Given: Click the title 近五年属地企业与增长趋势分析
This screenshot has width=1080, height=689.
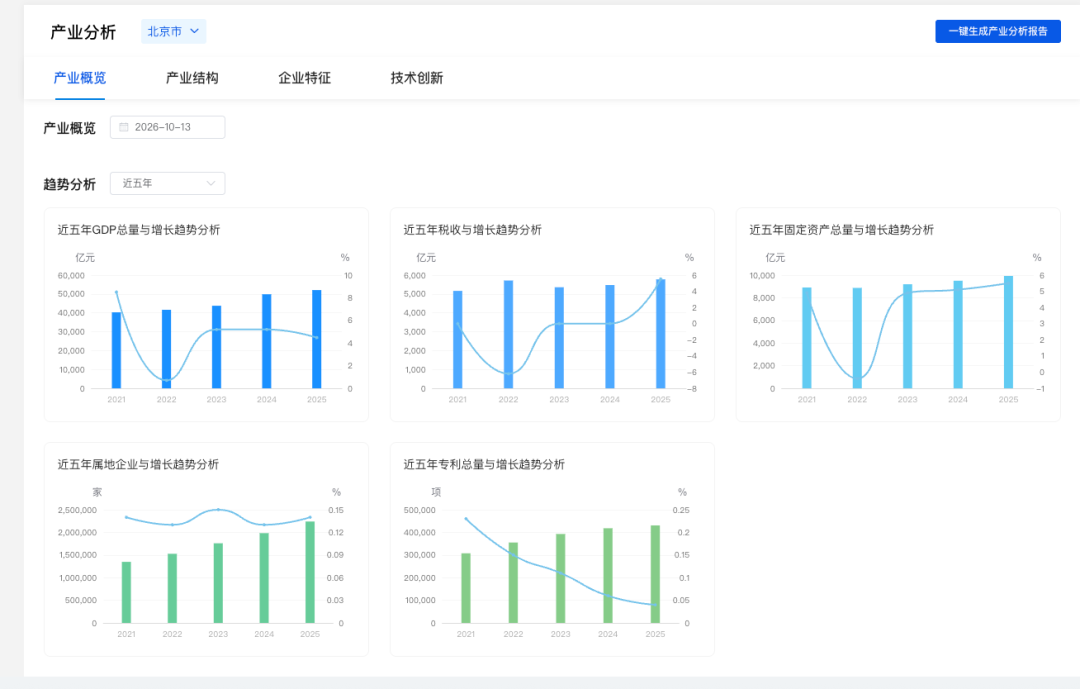Looking at the screenshot, I should tap(138, 464).
